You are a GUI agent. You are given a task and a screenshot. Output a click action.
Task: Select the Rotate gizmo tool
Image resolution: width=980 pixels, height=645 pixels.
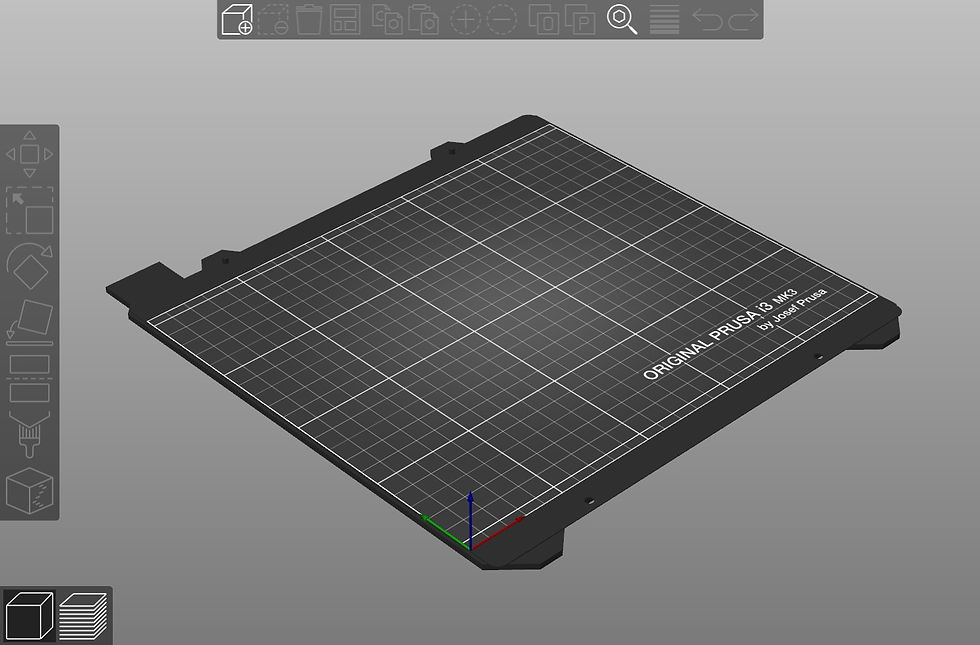[x=29, y=266]
